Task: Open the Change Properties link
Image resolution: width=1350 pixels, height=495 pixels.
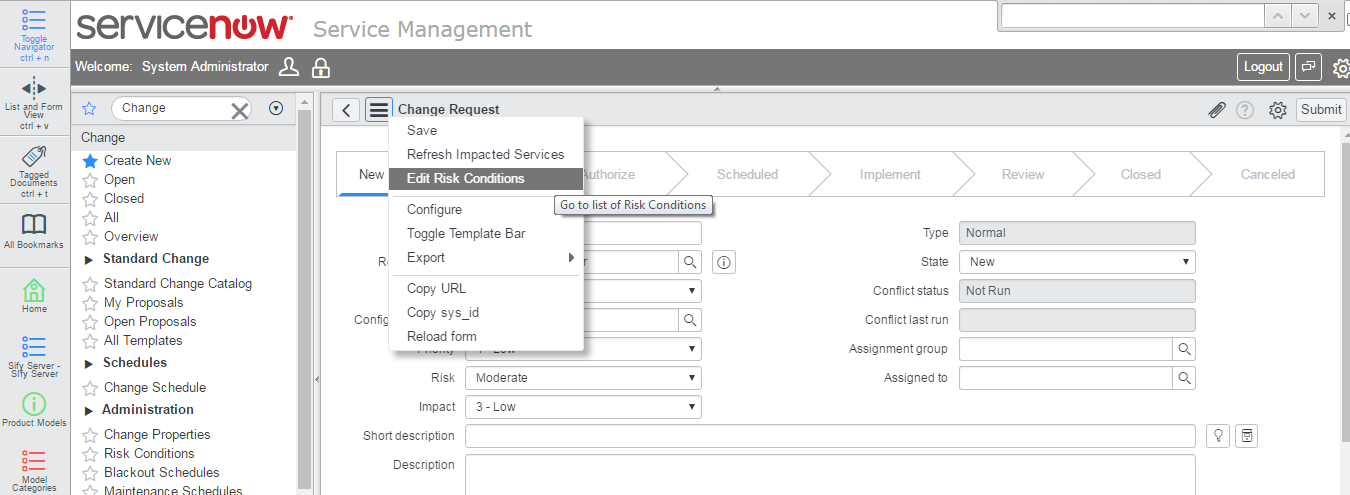Action: (157, 434)
